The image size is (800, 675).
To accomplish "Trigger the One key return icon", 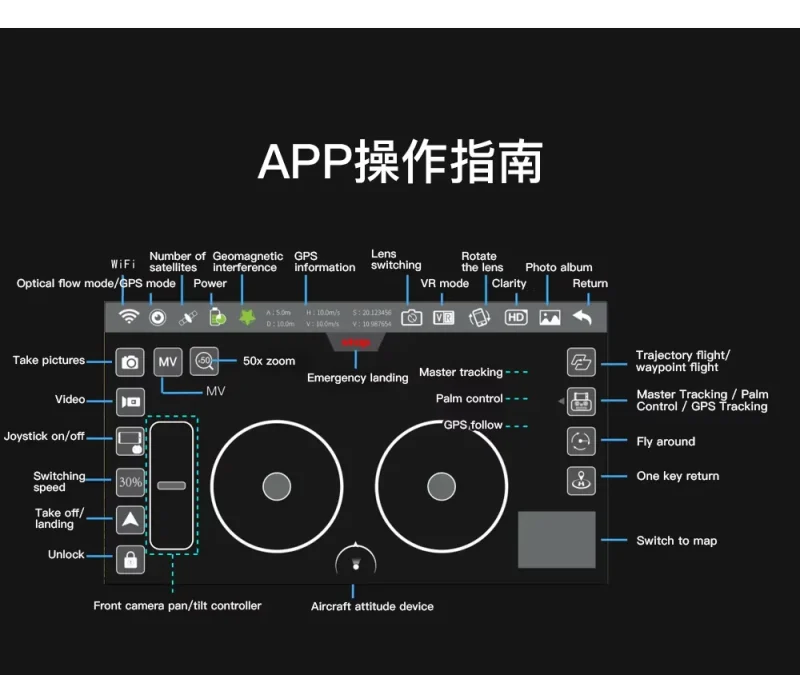I will 581,481.
